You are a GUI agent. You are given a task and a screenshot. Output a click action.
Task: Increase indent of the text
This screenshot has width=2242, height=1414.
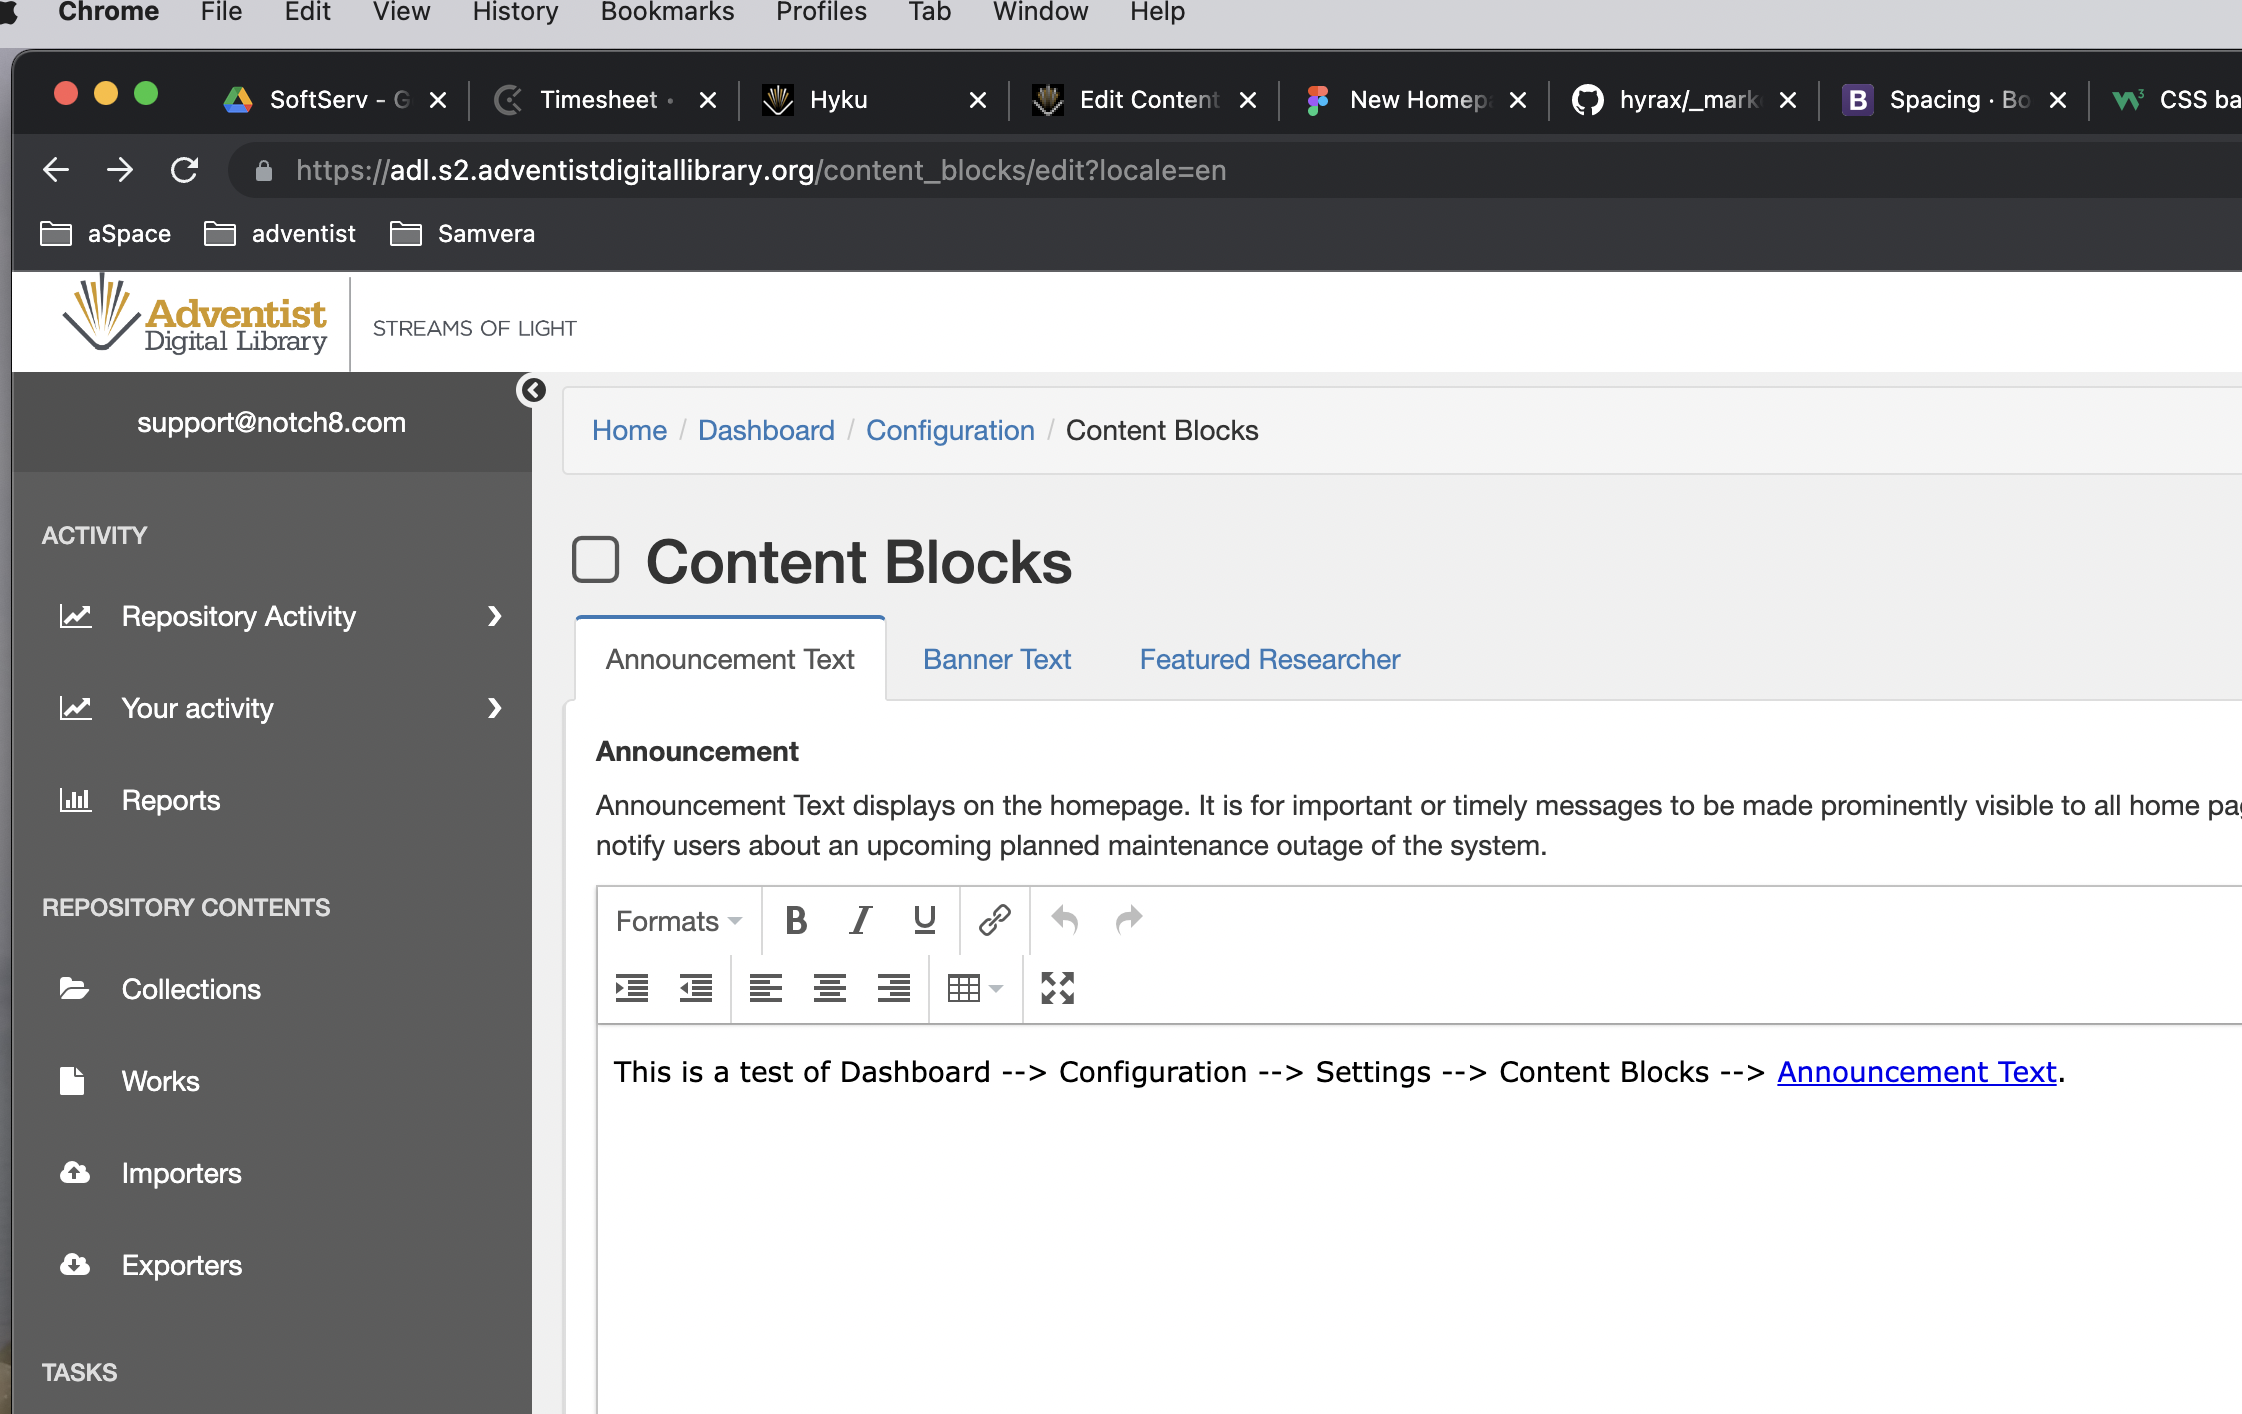click(x=632, y=988)
